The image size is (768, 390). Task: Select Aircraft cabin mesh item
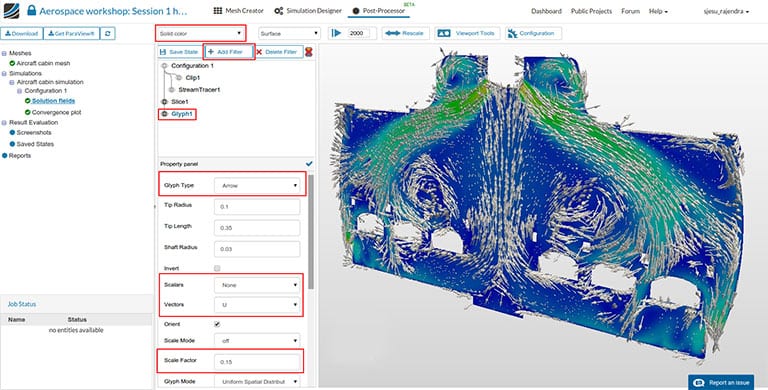pos(43,63)
